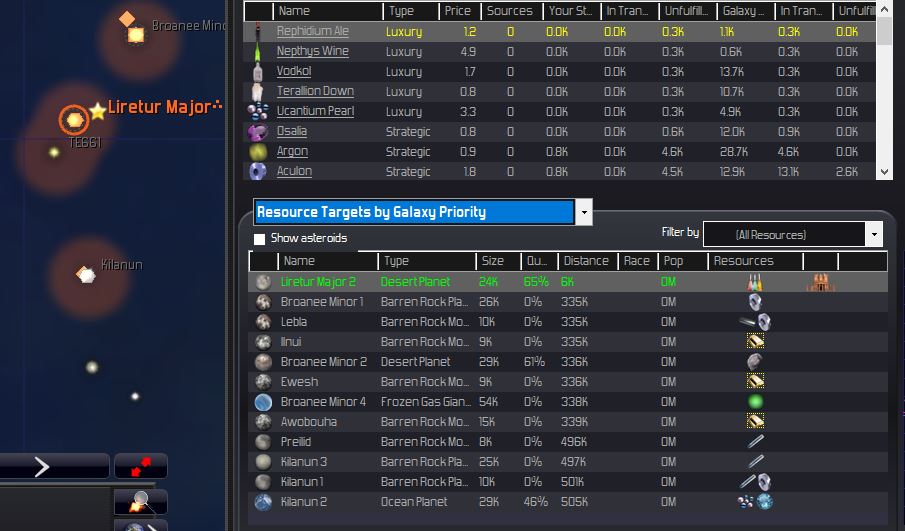Click the Vodkol resource icon
905x531 pixels.
[258, 72]
